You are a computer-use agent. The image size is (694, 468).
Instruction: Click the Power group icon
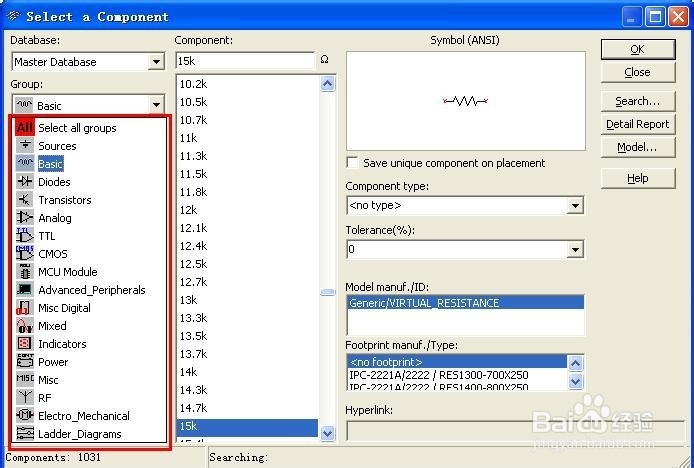(25, 362)
